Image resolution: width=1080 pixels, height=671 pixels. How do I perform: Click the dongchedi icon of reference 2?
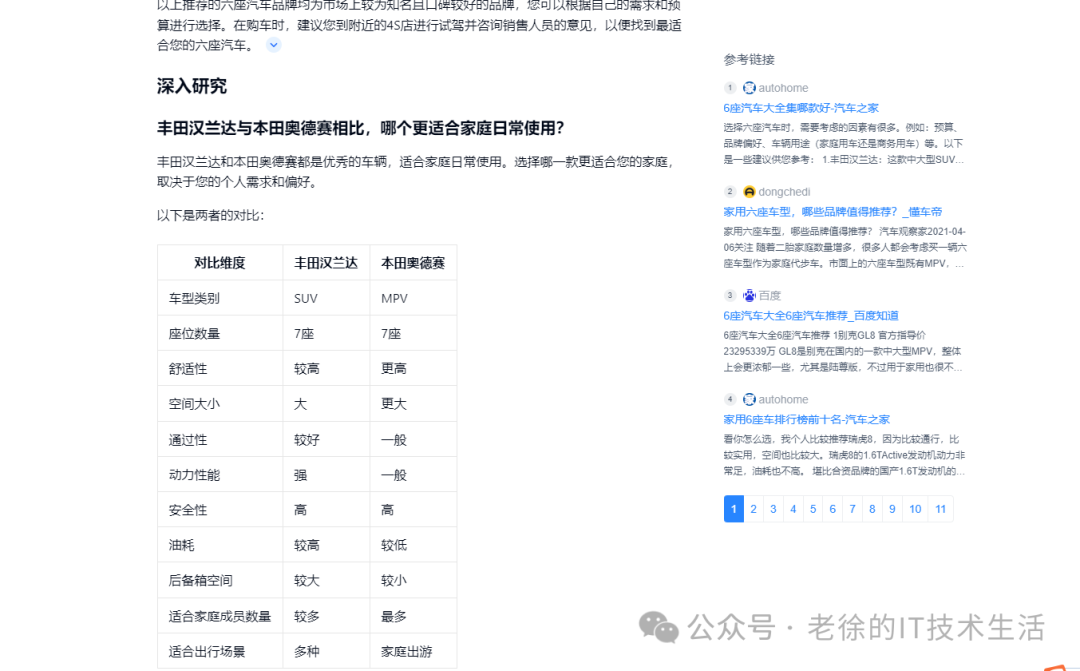click(x=749, y=192)
